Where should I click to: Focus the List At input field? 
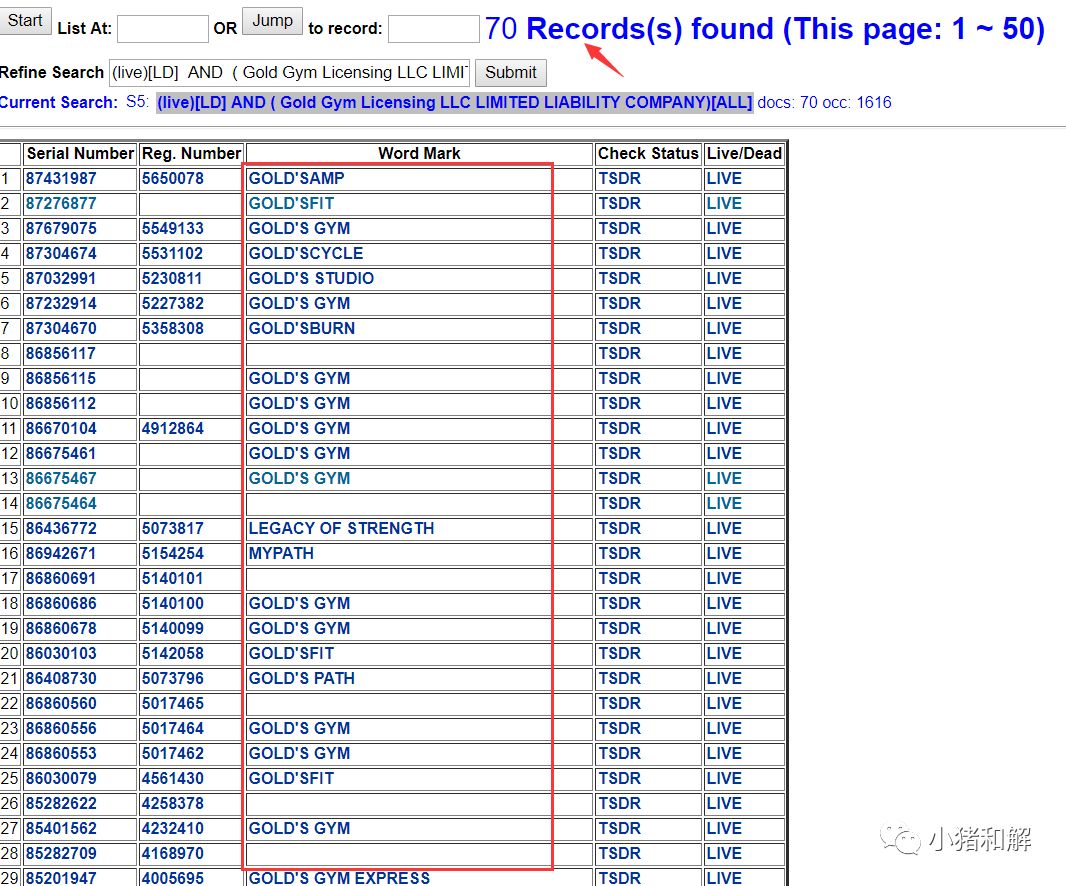coord(162,29)
